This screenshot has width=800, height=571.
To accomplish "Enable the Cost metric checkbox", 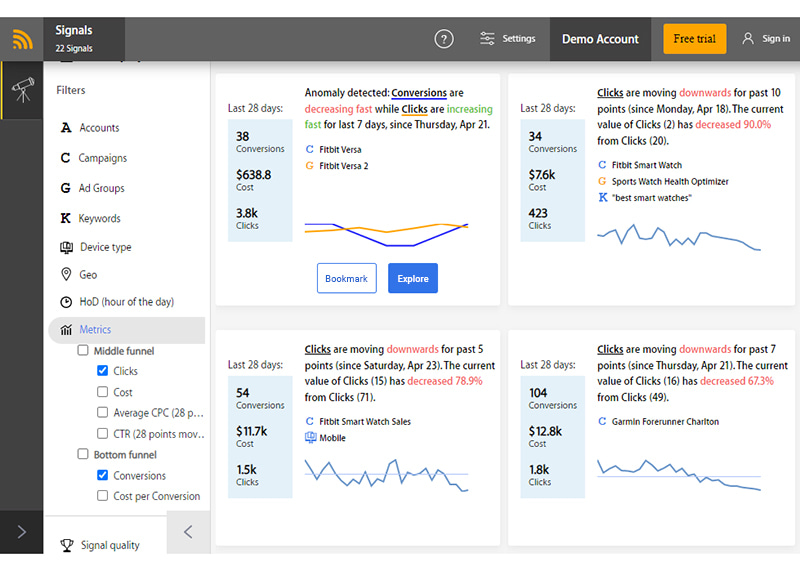I will click(103, 391).
